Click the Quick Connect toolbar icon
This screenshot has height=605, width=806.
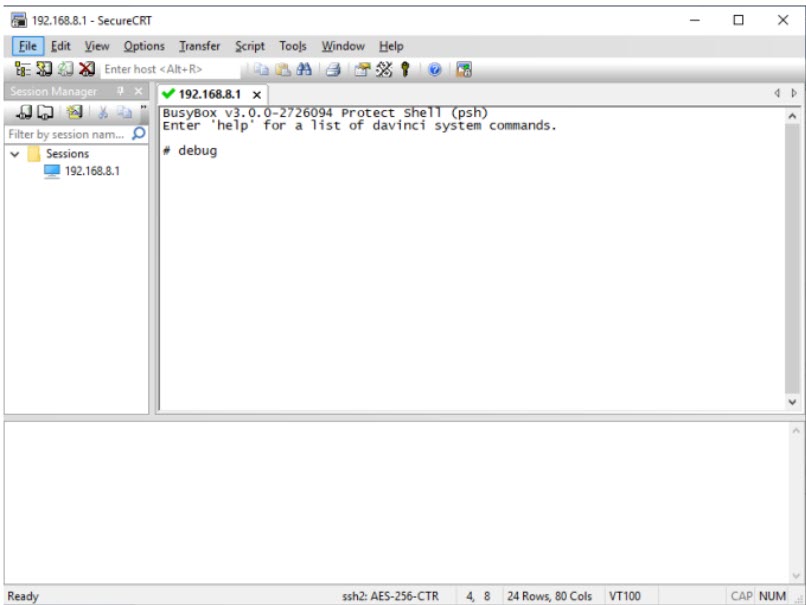coord(44,69)
